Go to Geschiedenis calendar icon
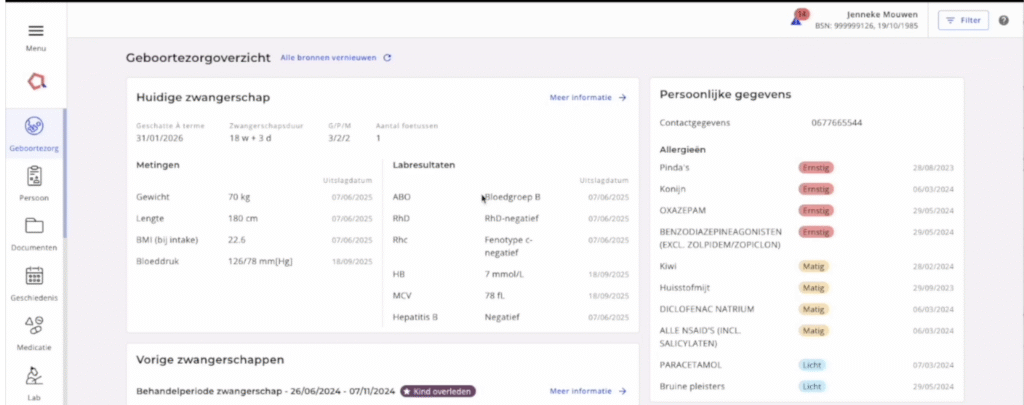 click(x=35, y=276)
